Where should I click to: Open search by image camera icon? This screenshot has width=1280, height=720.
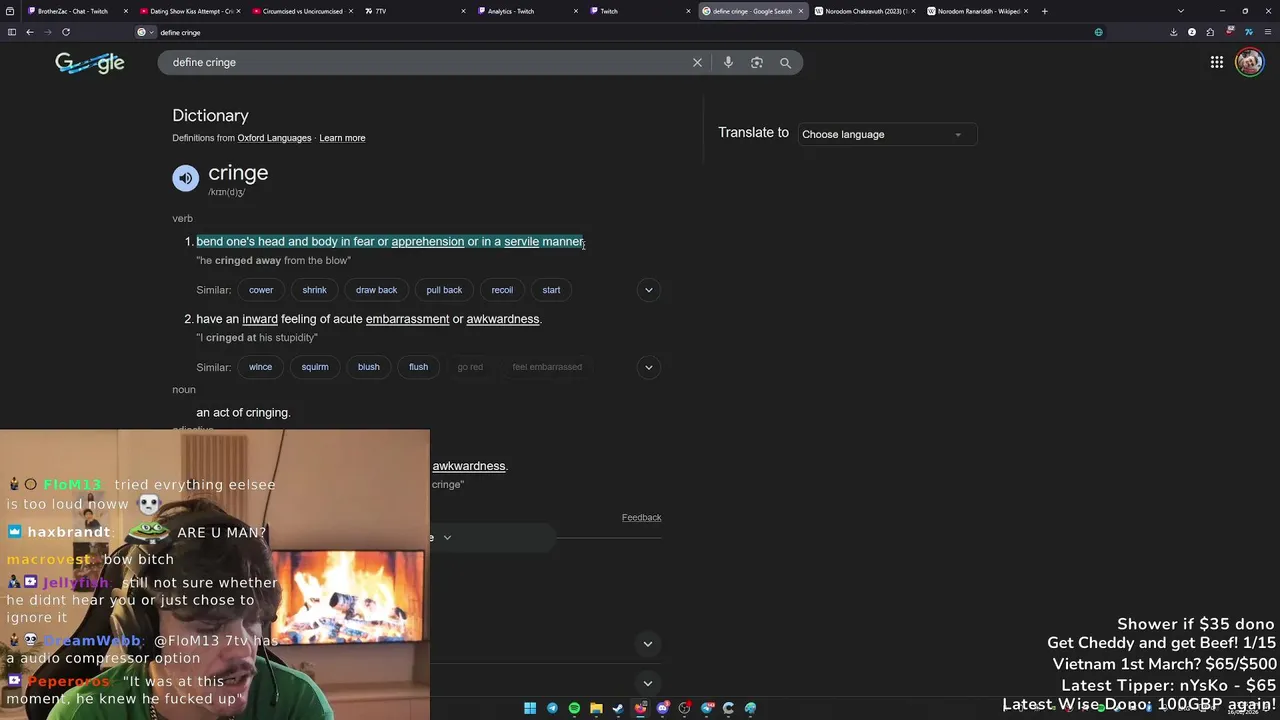pos(757,62)
